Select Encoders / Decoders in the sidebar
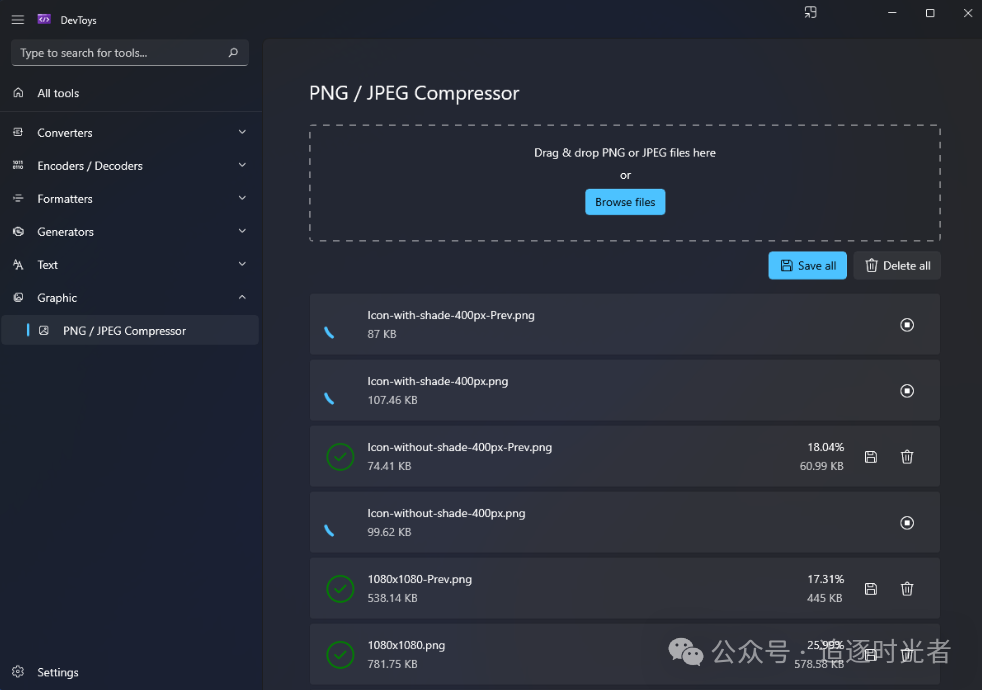This screenshot has height=690, width=982. [130, 165]
